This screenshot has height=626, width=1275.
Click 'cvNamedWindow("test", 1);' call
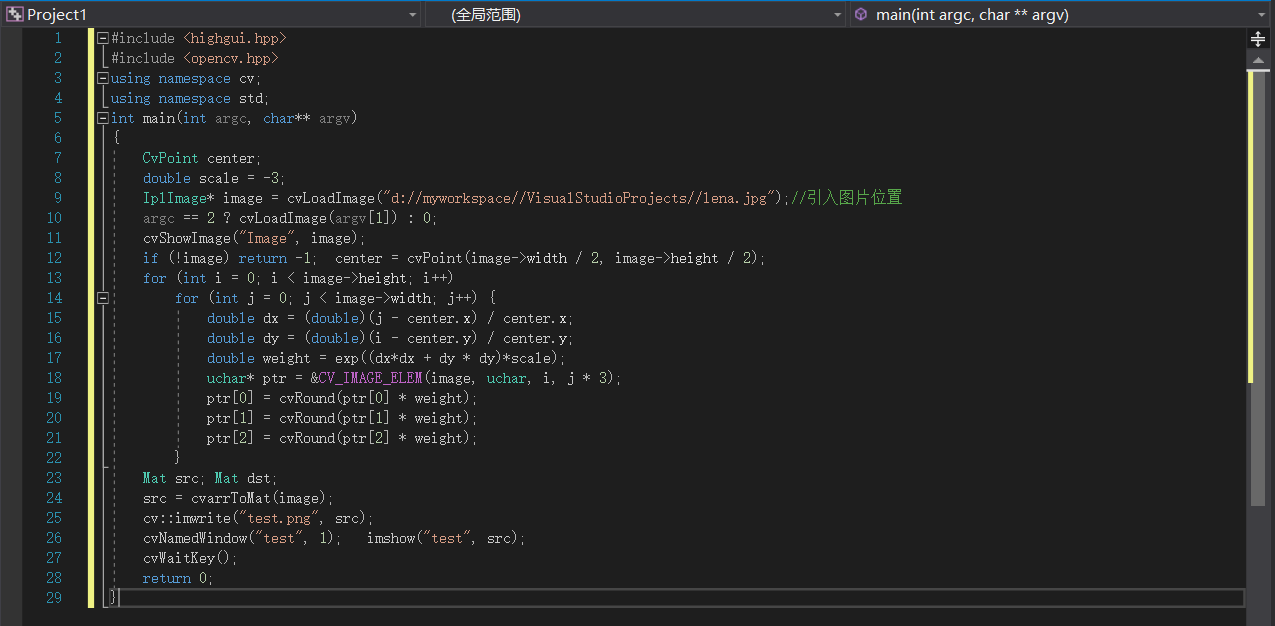point(242,538)
